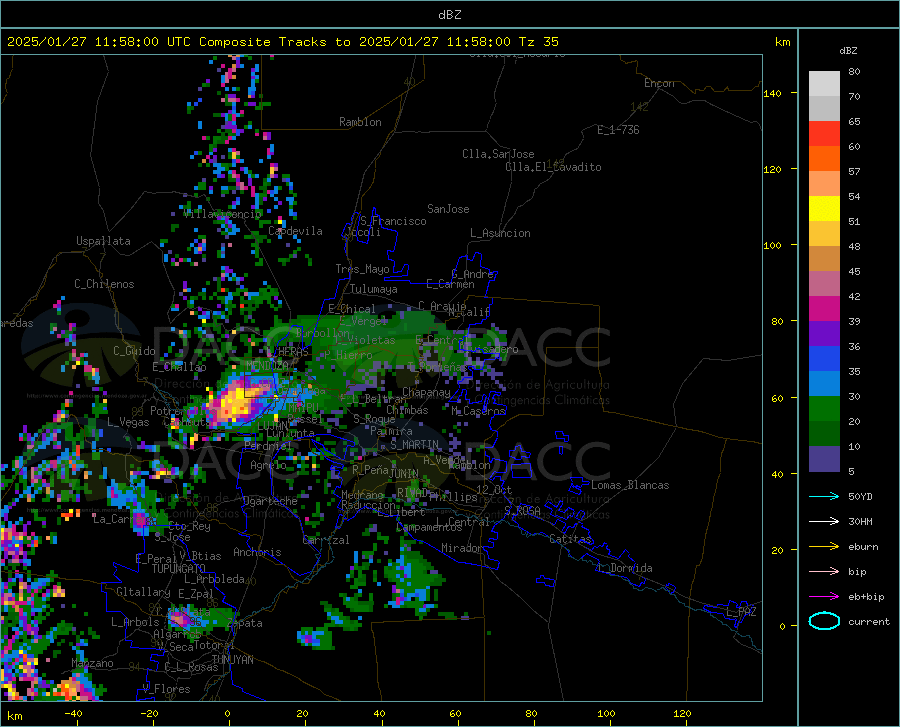Click the TUNUYAN label on map
The width and height of the screenshot is (900, 727).
pos(232,660)
